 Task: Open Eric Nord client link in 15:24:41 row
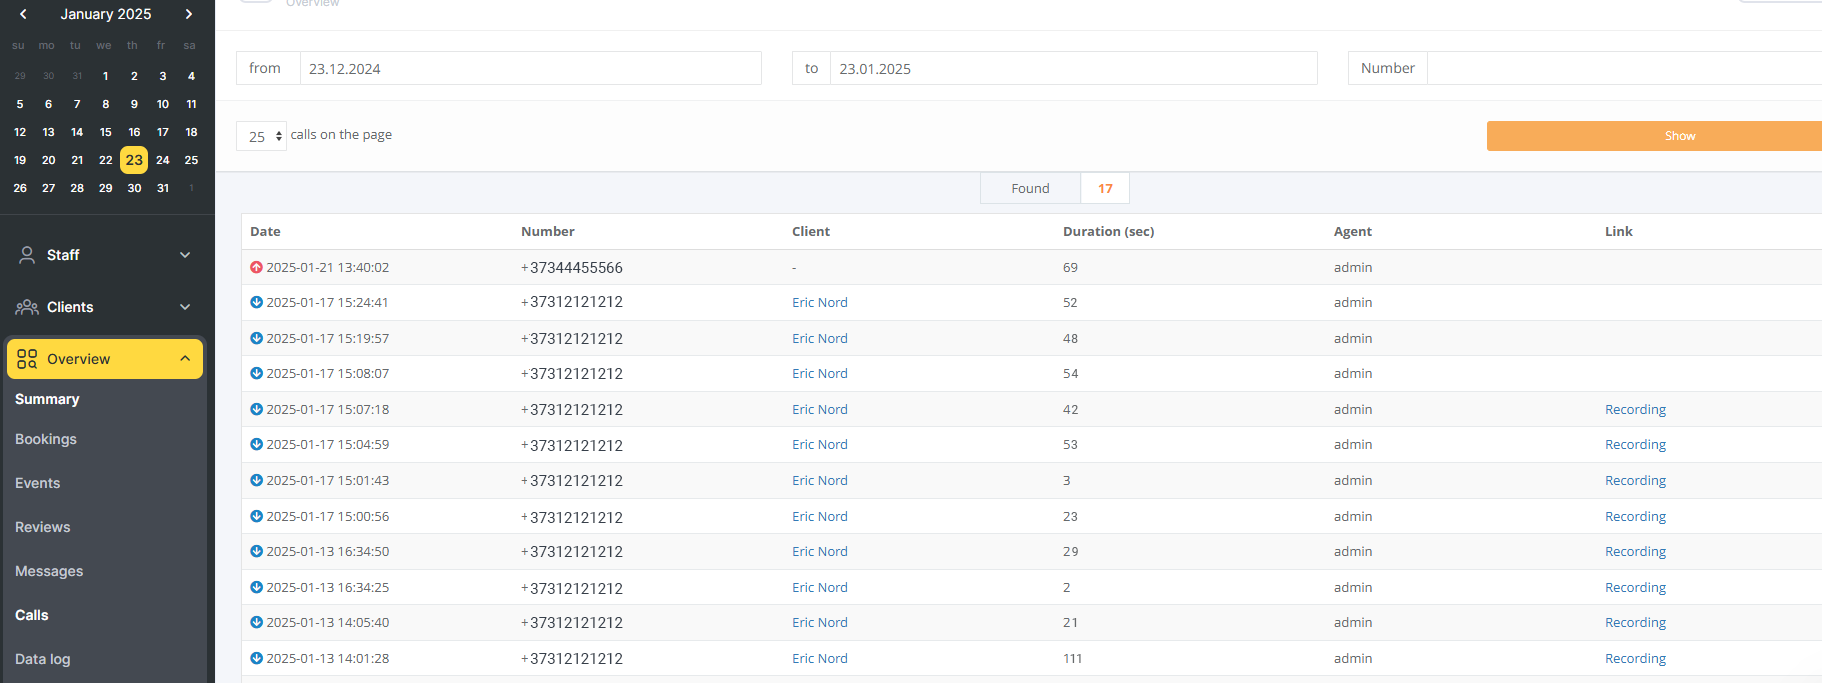[x=819, y=302]
